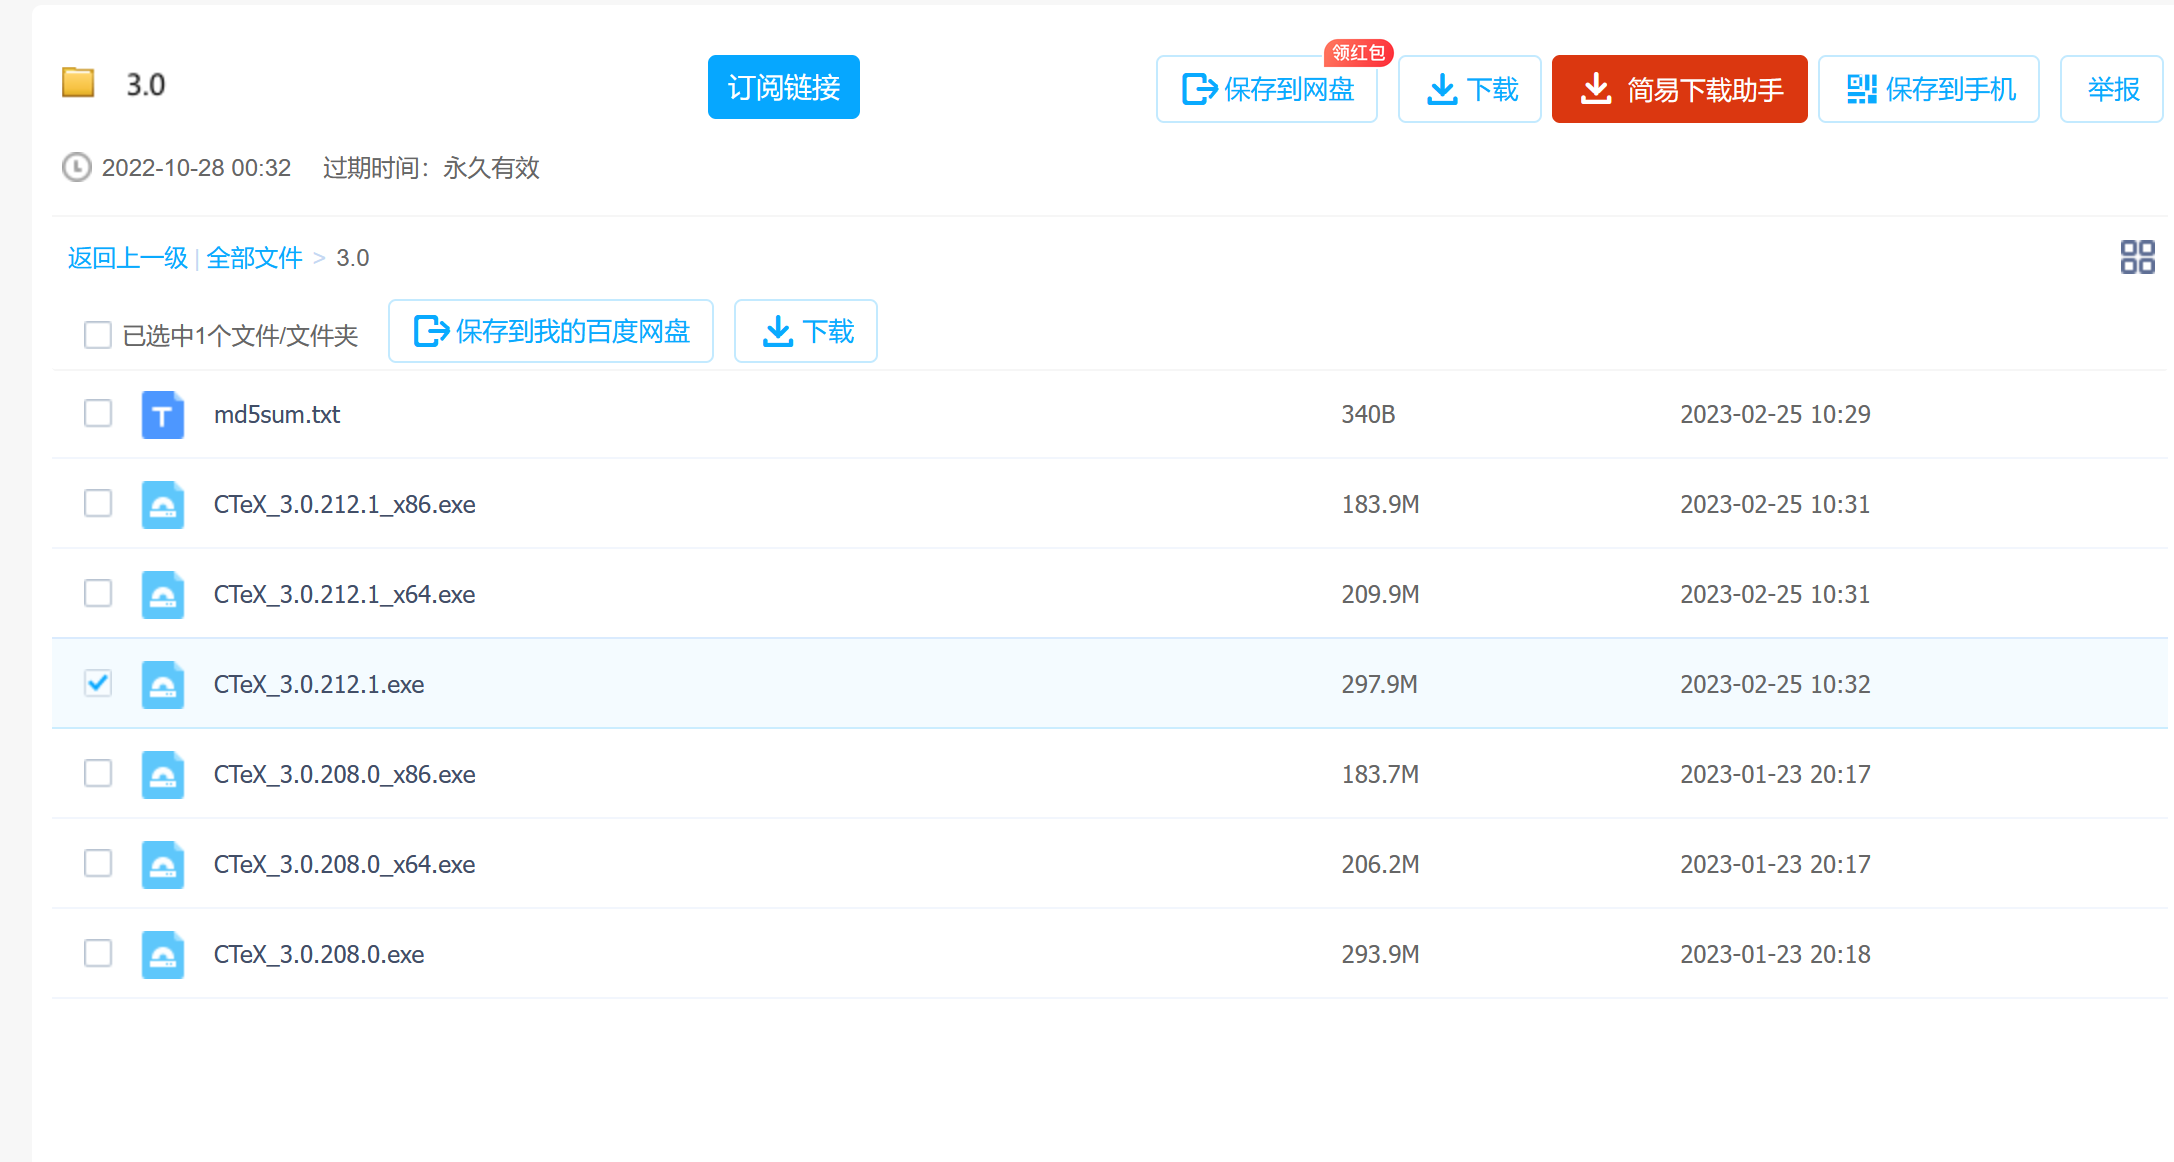The image size is (2174, 1162).
Task: Uncheck the CTeX_3.0.212.1.exe checkbox
Action: [x=98, y=683]
